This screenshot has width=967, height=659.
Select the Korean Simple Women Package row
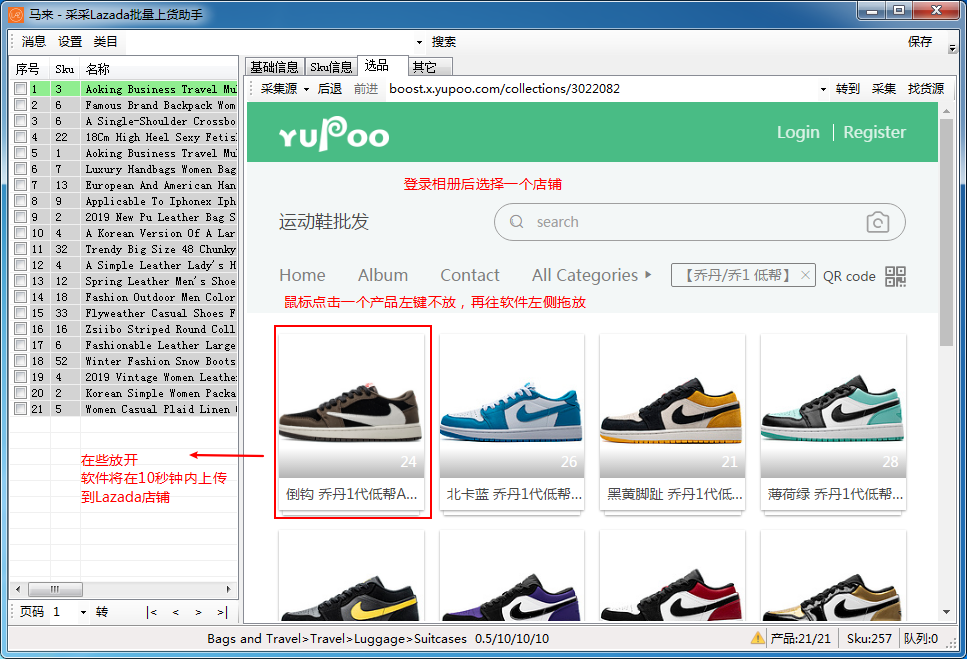click(125, 393)
